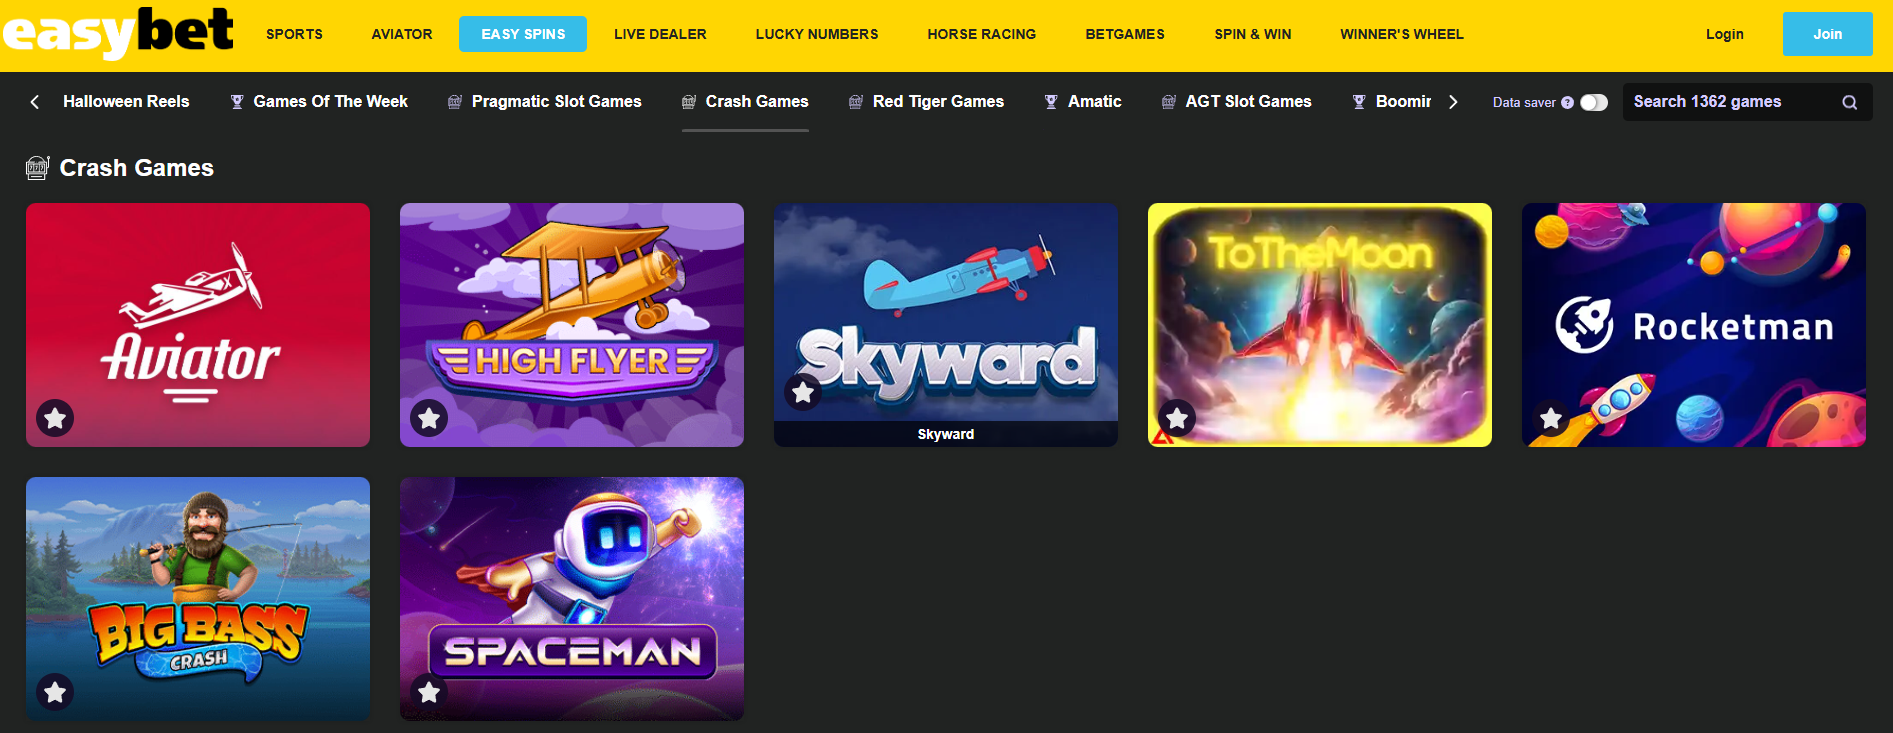The height and width of the screenshot is (733, 1893).
Task: Add Rocketman to favorites via star
Action: 1551,418
